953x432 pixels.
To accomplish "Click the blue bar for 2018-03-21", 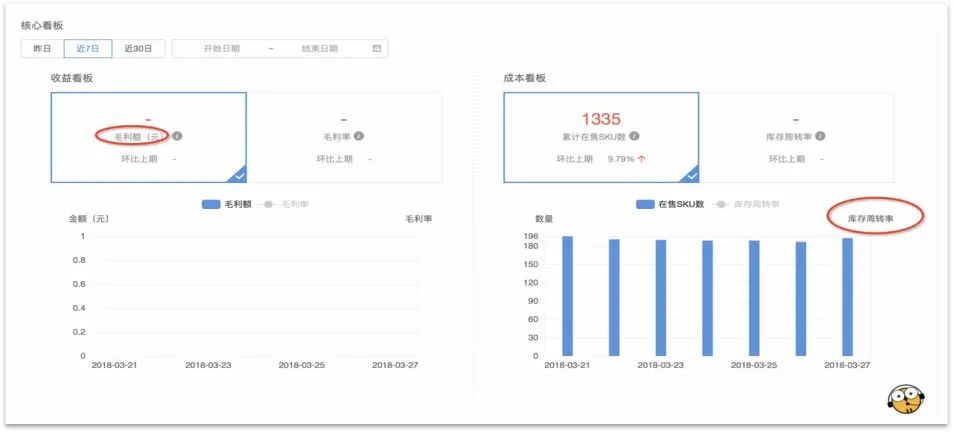I will coord(567,296).
